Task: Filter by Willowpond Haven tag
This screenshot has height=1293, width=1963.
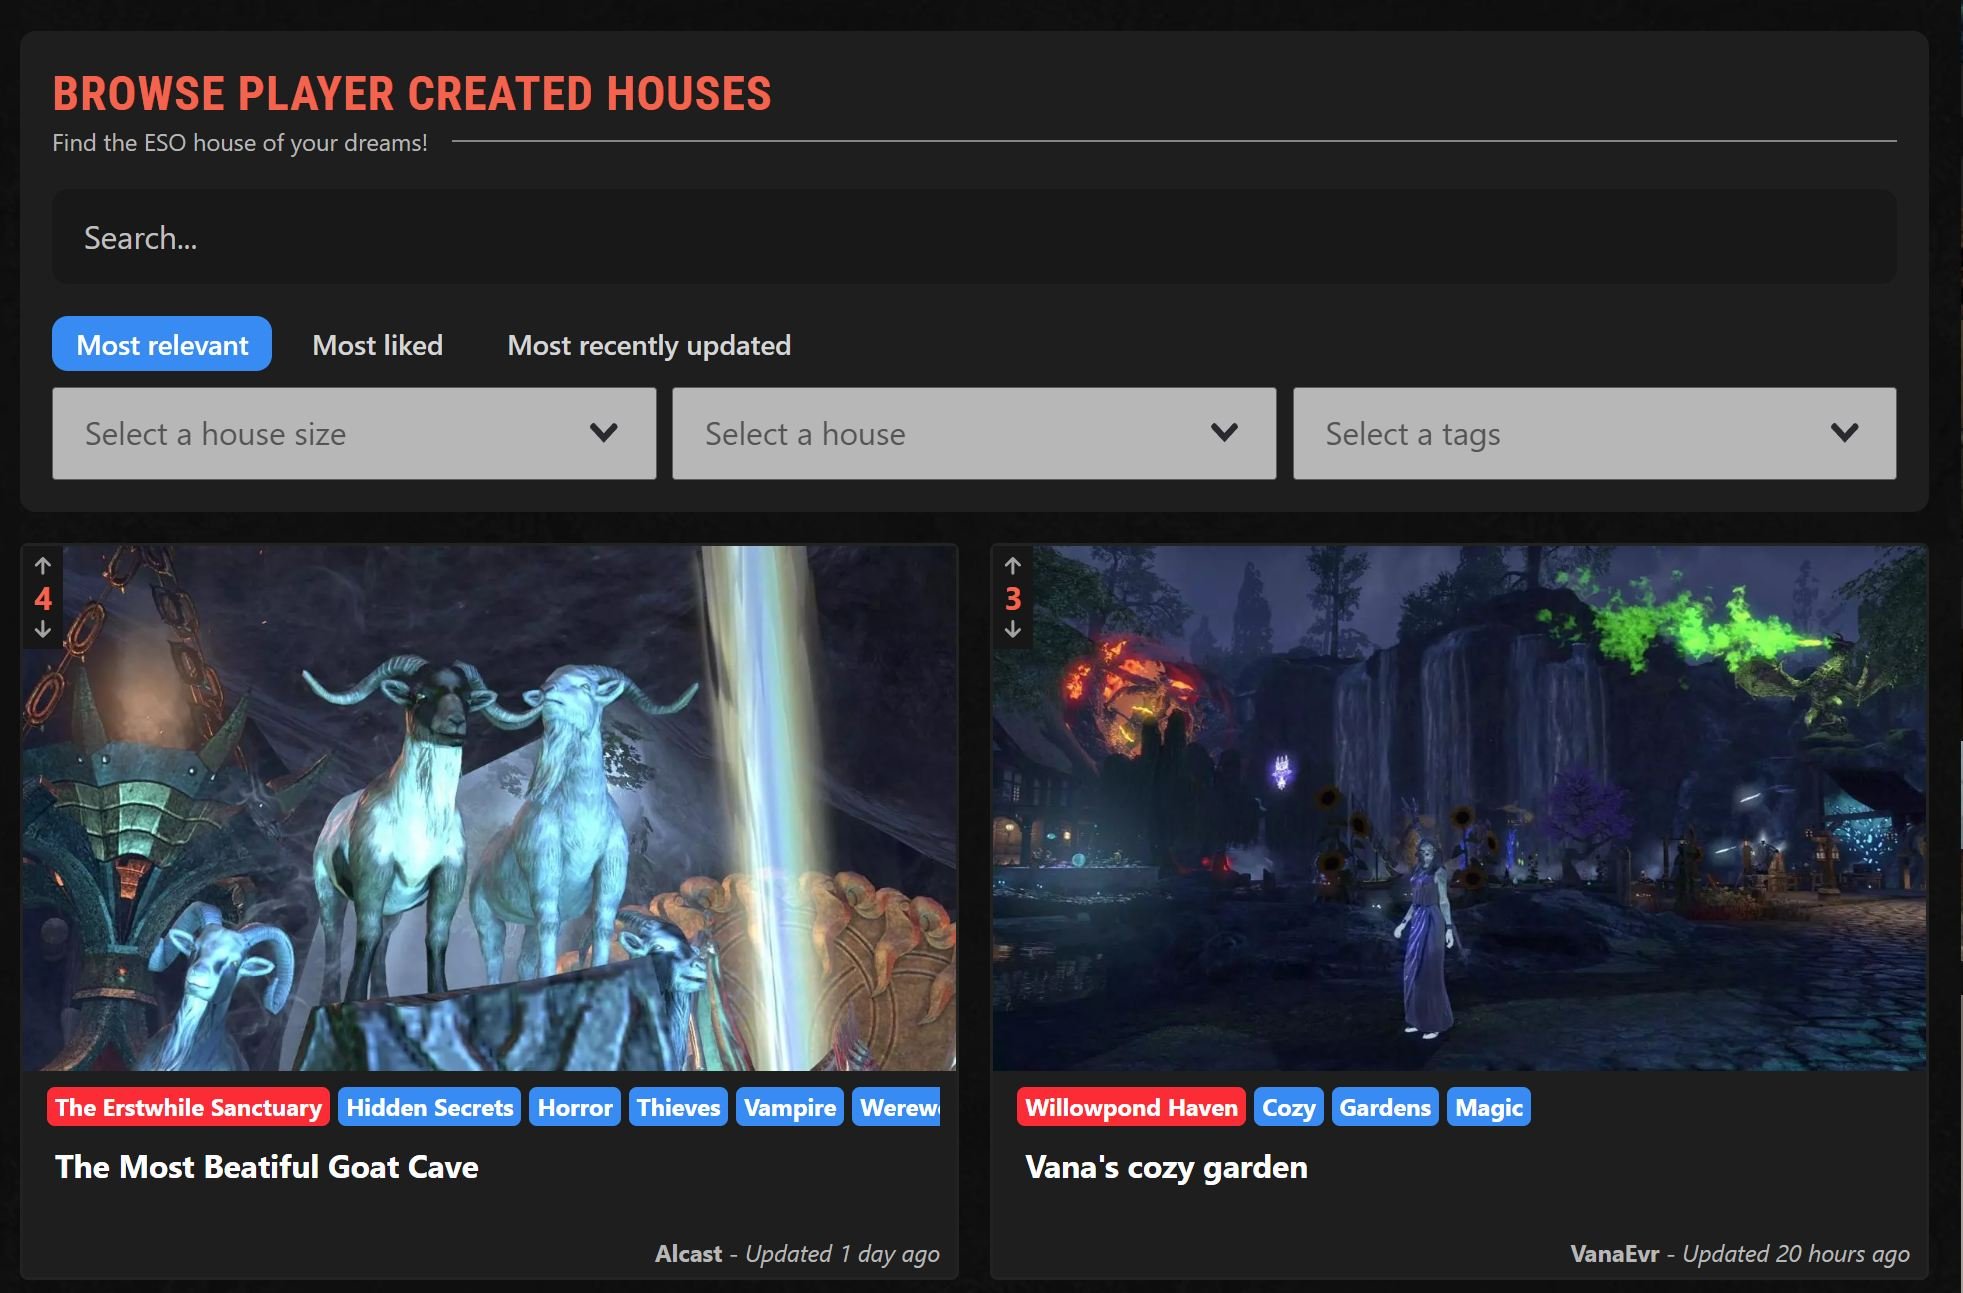Action: click(x=1131, y=1107)
